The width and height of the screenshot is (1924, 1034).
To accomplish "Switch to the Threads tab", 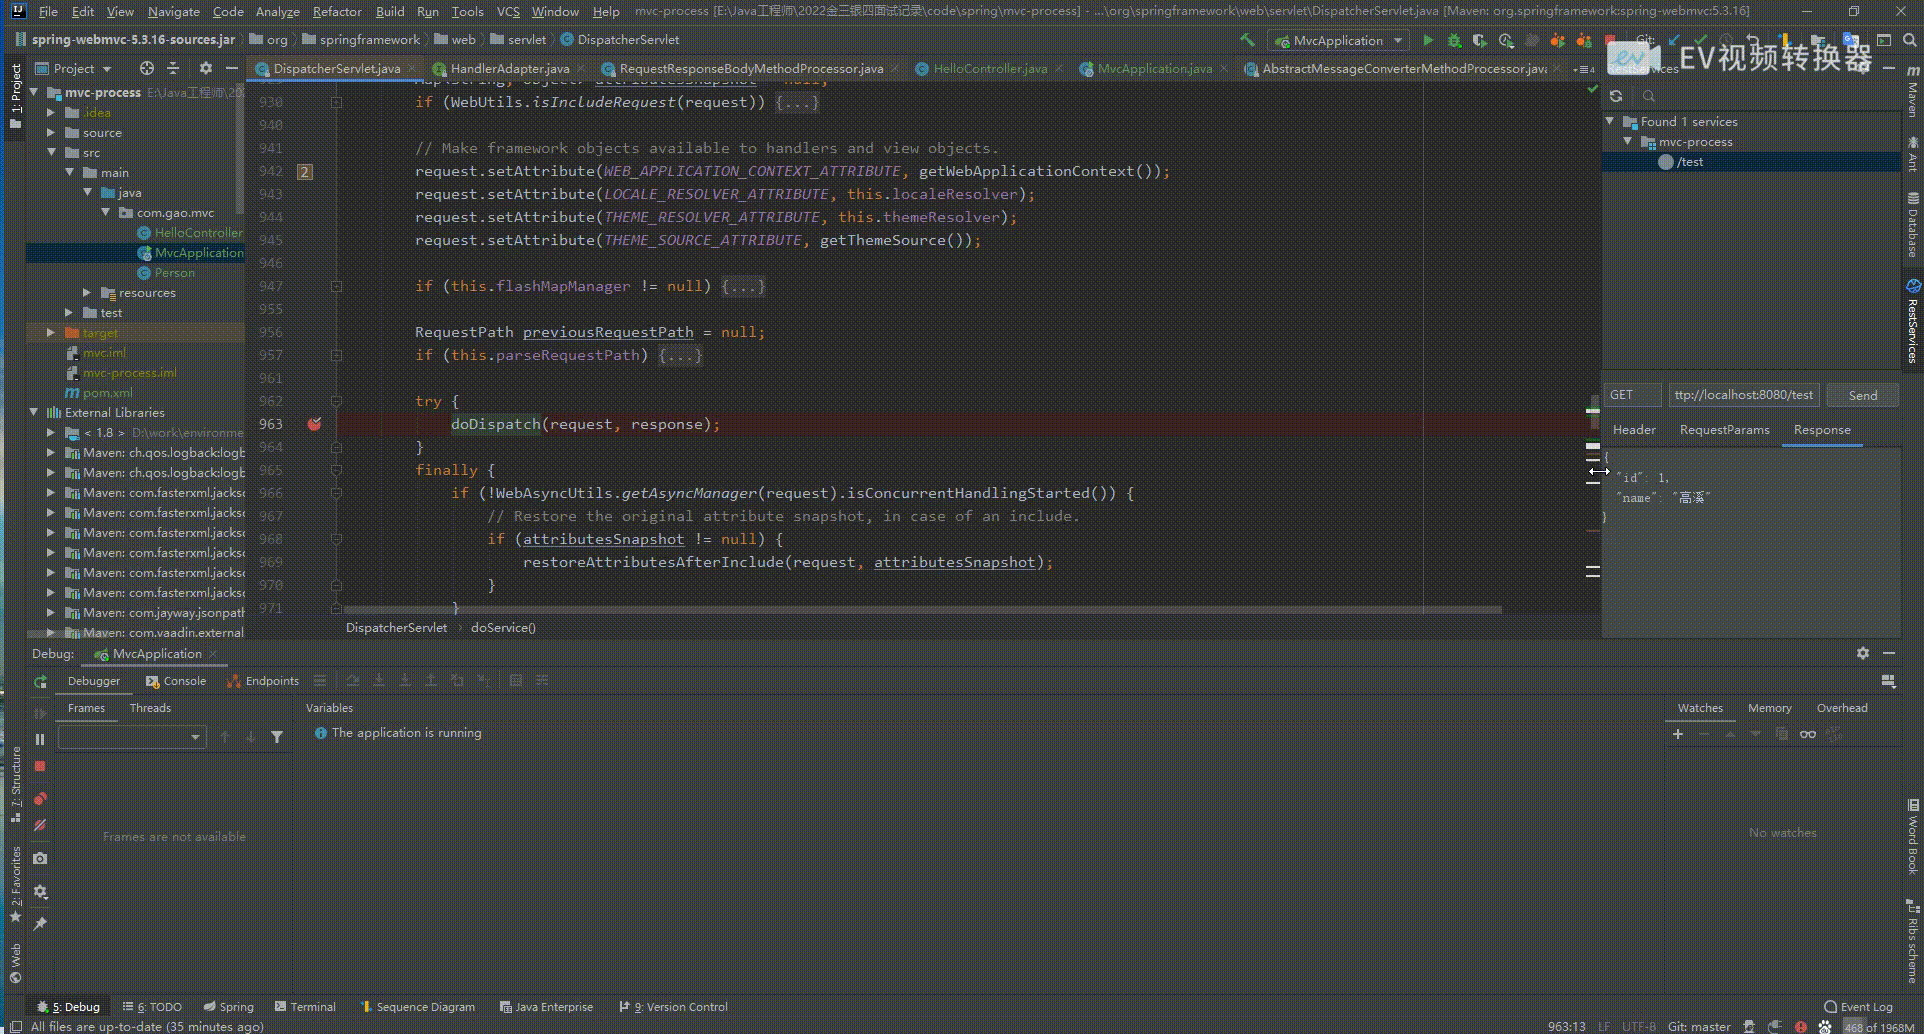I will (150, 707).
